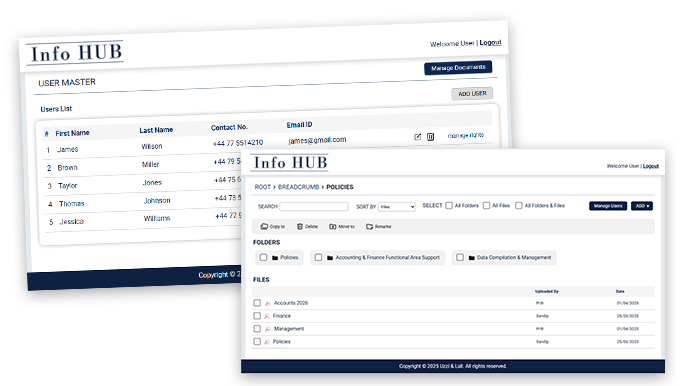Click the Accounting & Finance Functional Area Support folder icon
Screen dimensions: 700x386
click(x=330, y=257)
